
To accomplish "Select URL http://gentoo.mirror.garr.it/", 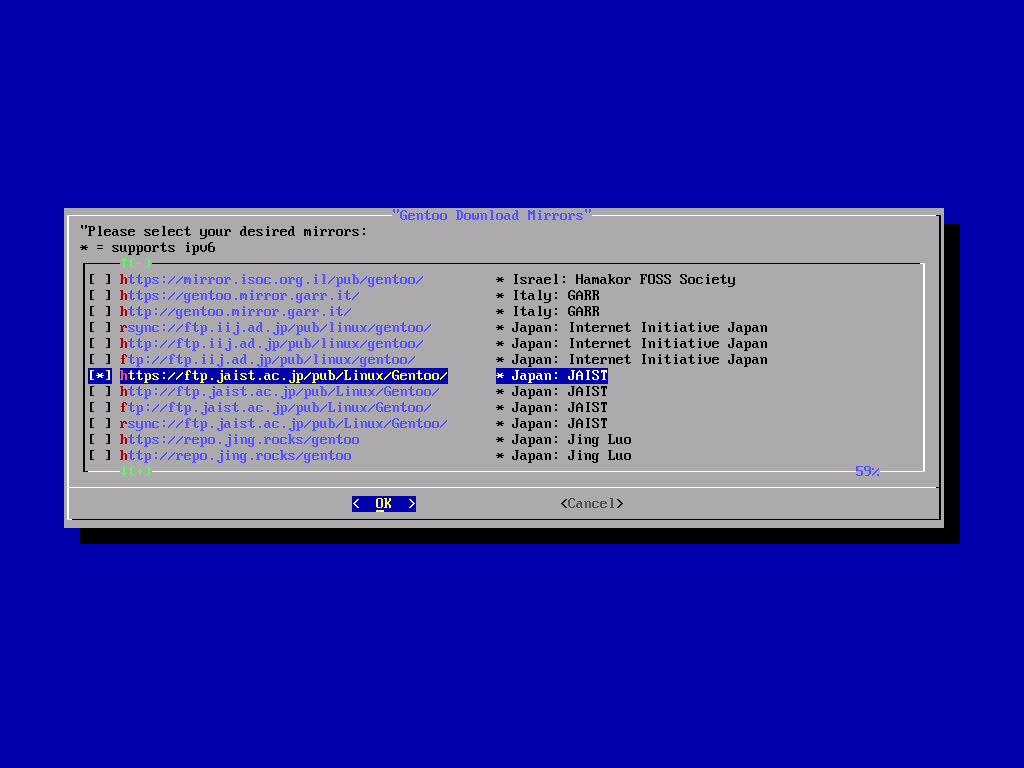I will (236, 312).
